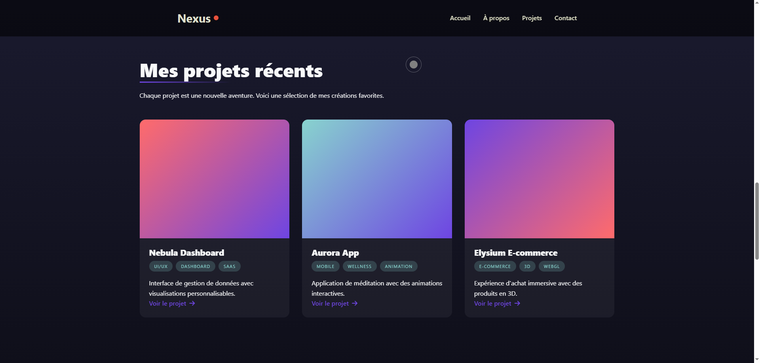Select the DASHBOARD tag

tap(195, 266)
